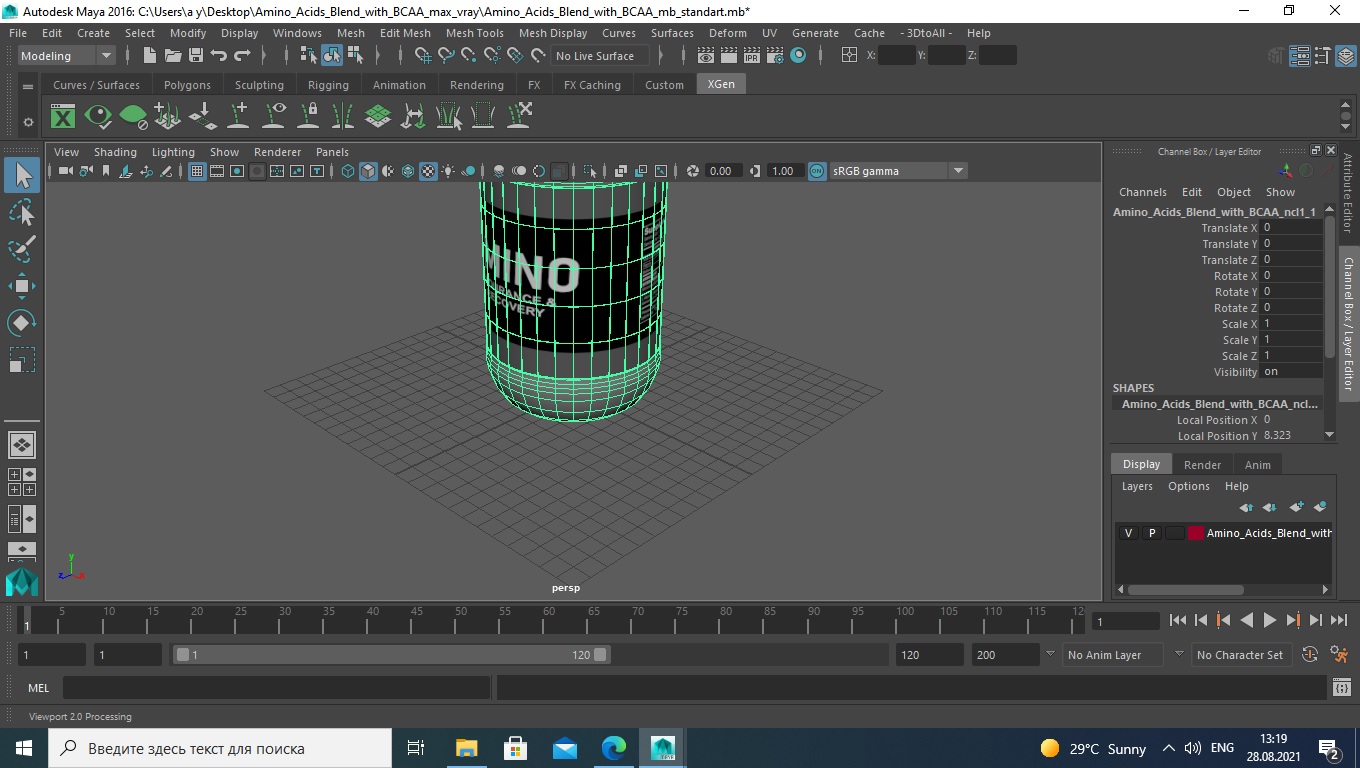Click the Maya home icon below toolbox

pyautogui.click(x=22, y=582)
